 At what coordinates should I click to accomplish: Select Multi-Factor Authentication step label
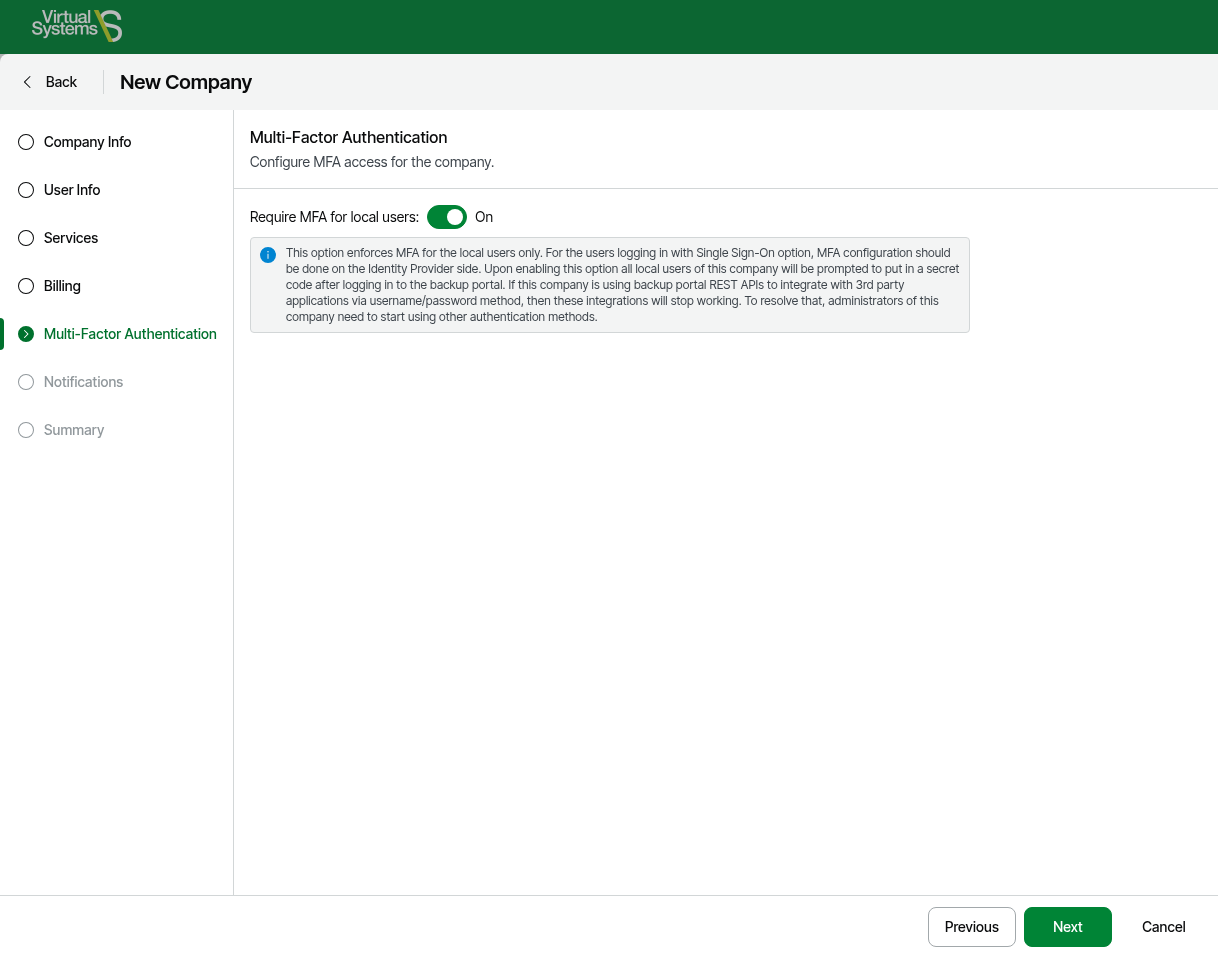point(130,334)
